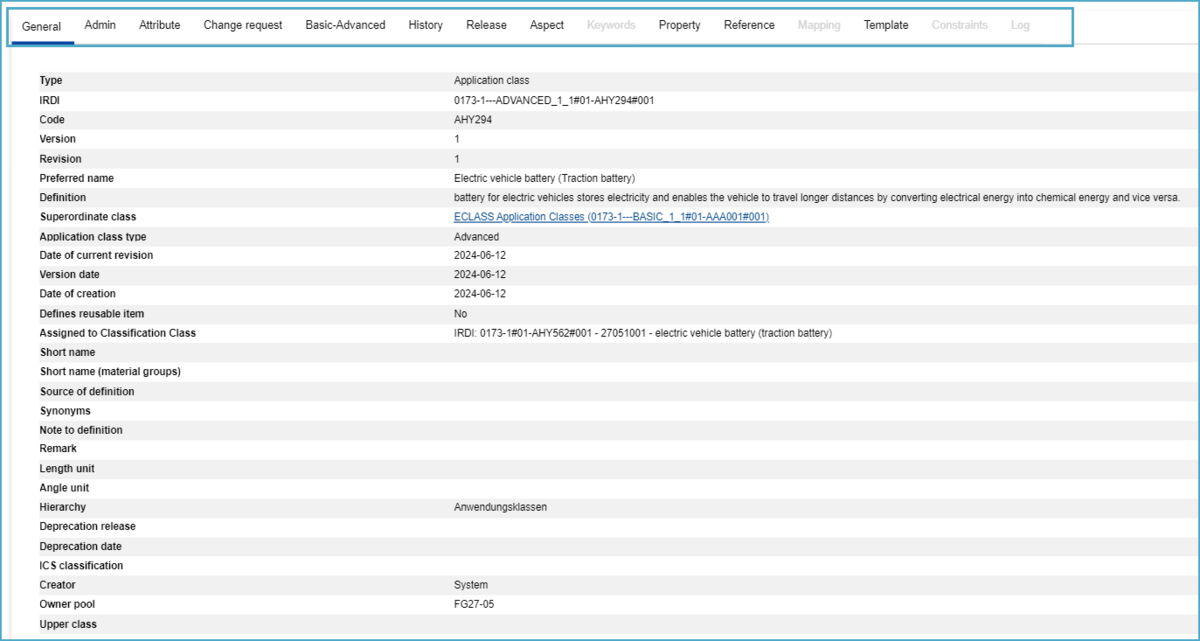Screen dimensions: 1200x641
Task: Click the greyed-out Keywords tab
Action: click(611, 25)
